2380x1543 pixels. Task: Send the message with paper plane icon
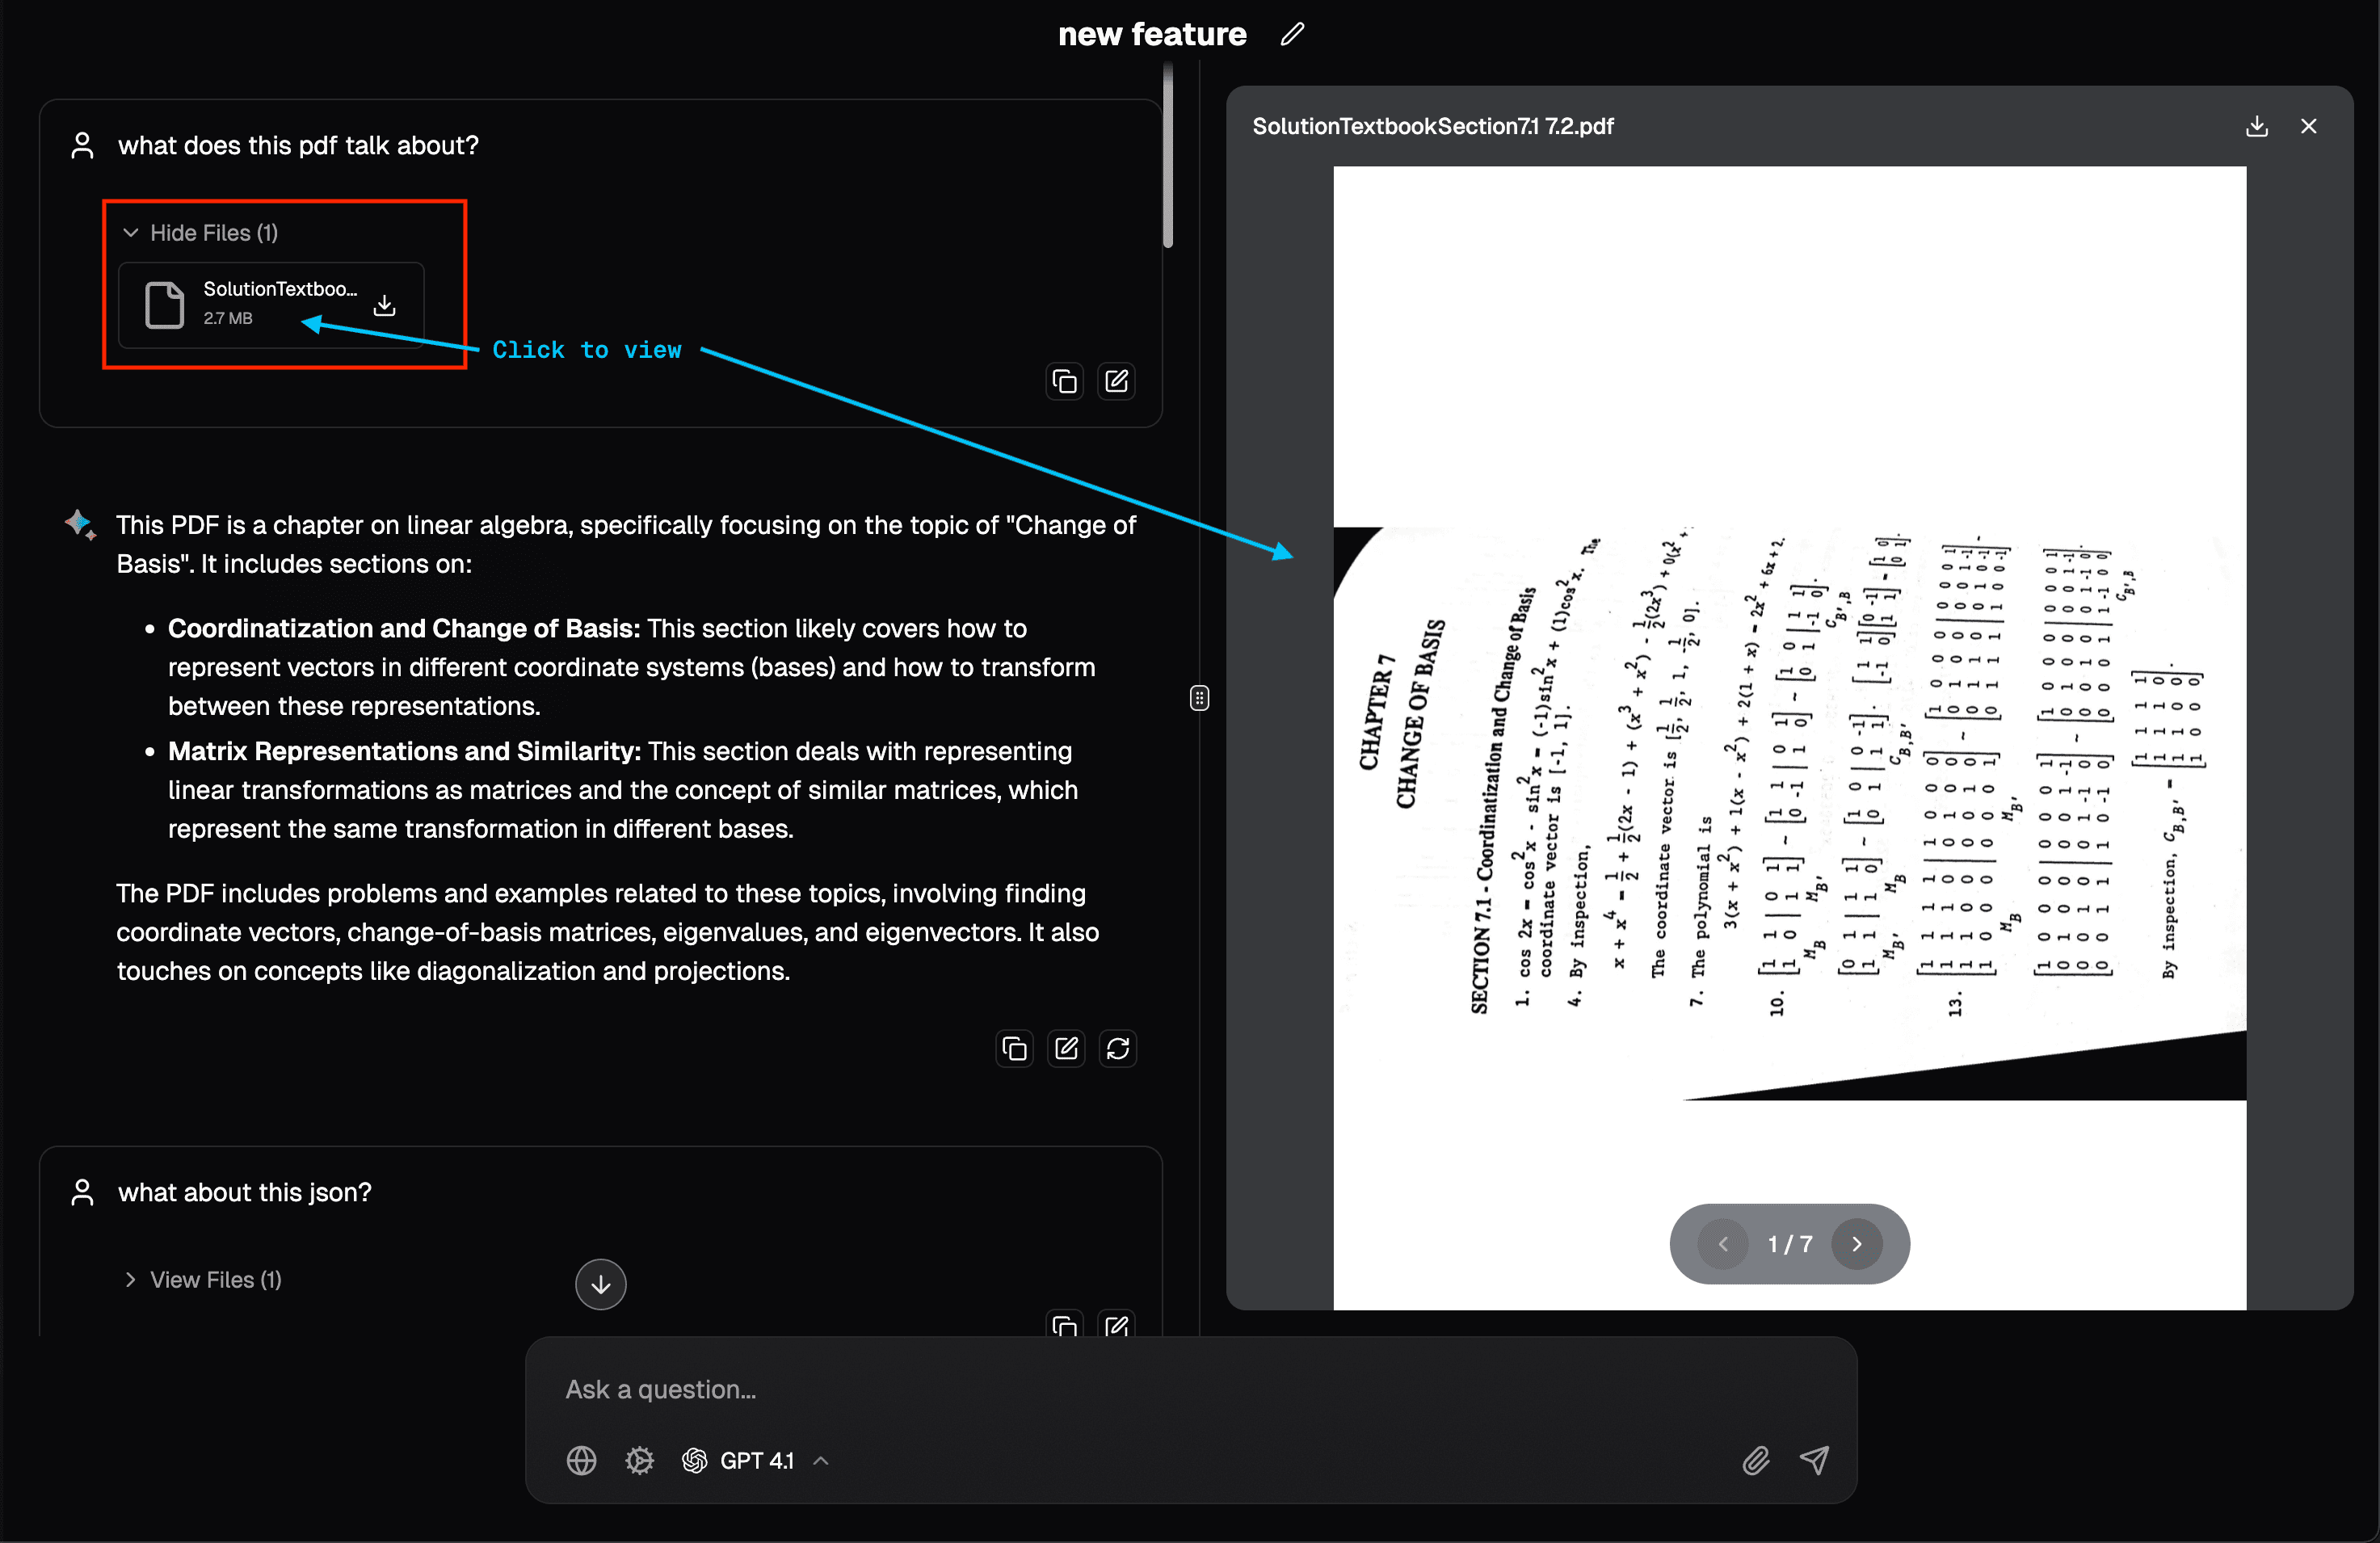[x=1815, y=1461]
